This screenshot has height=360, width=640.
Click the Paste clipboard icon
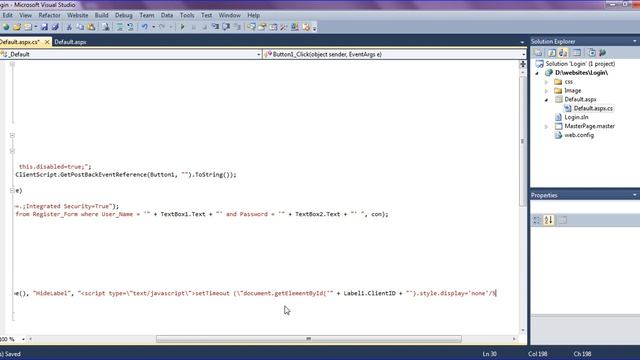[91, 27]
